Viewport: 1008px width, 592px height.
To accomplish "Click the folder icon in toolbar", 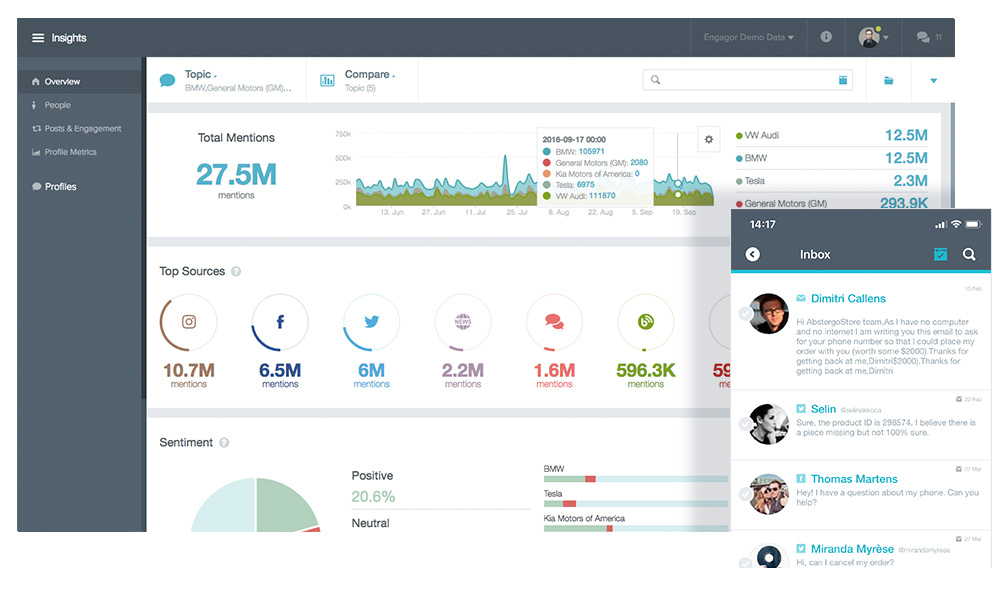I will [x=888, y=80].
